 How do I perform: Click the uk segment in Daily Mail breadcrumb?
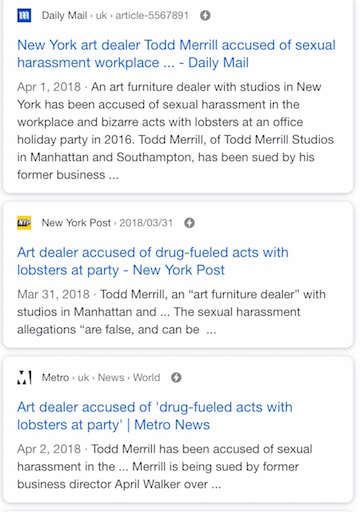[x=101, y=15]
